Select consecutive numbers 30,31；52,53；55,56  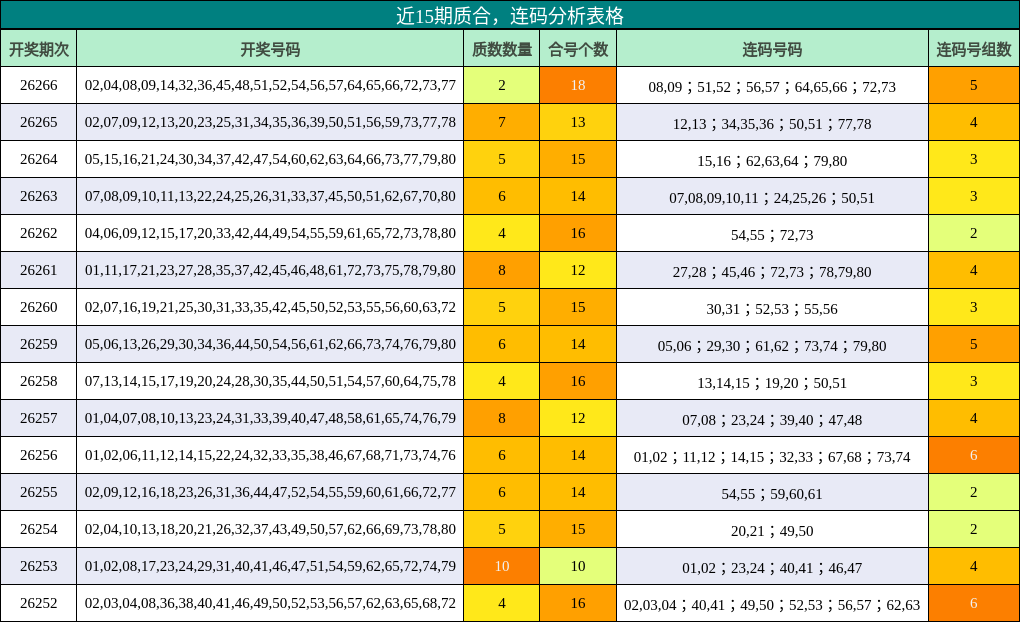(x=772, y=309)
